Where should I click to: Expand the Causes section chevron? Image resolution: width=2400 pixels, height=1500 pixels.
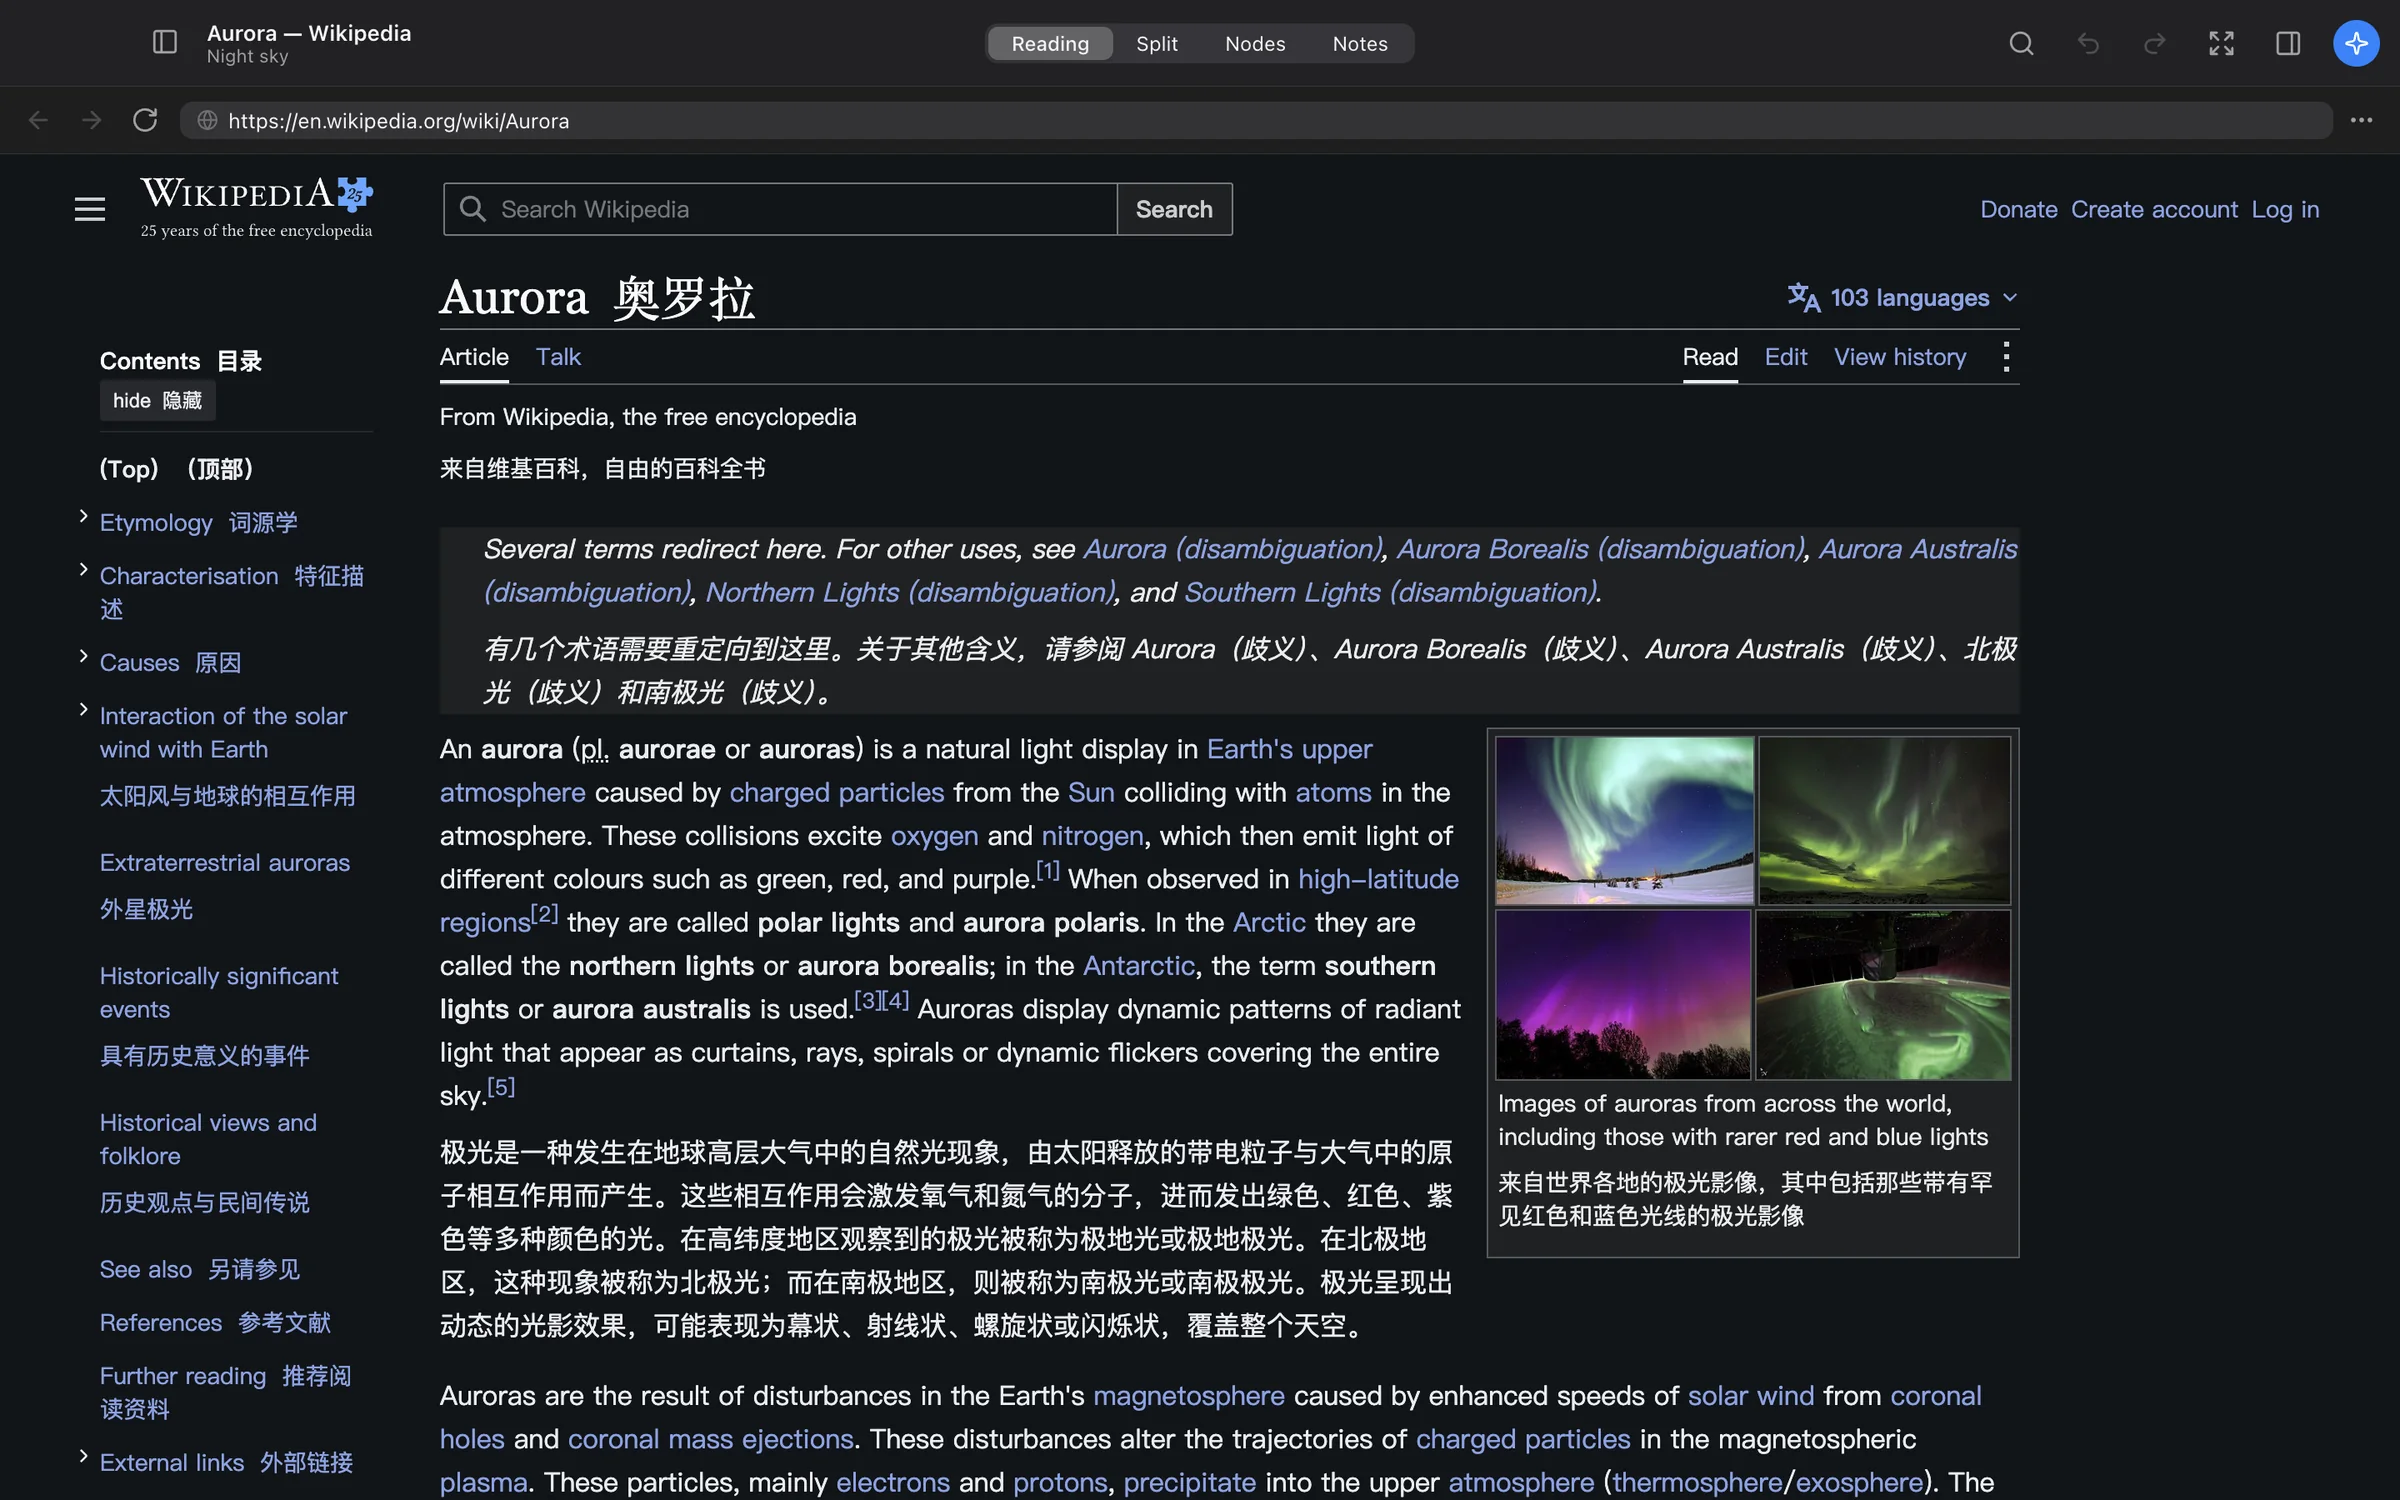point(83,656)
